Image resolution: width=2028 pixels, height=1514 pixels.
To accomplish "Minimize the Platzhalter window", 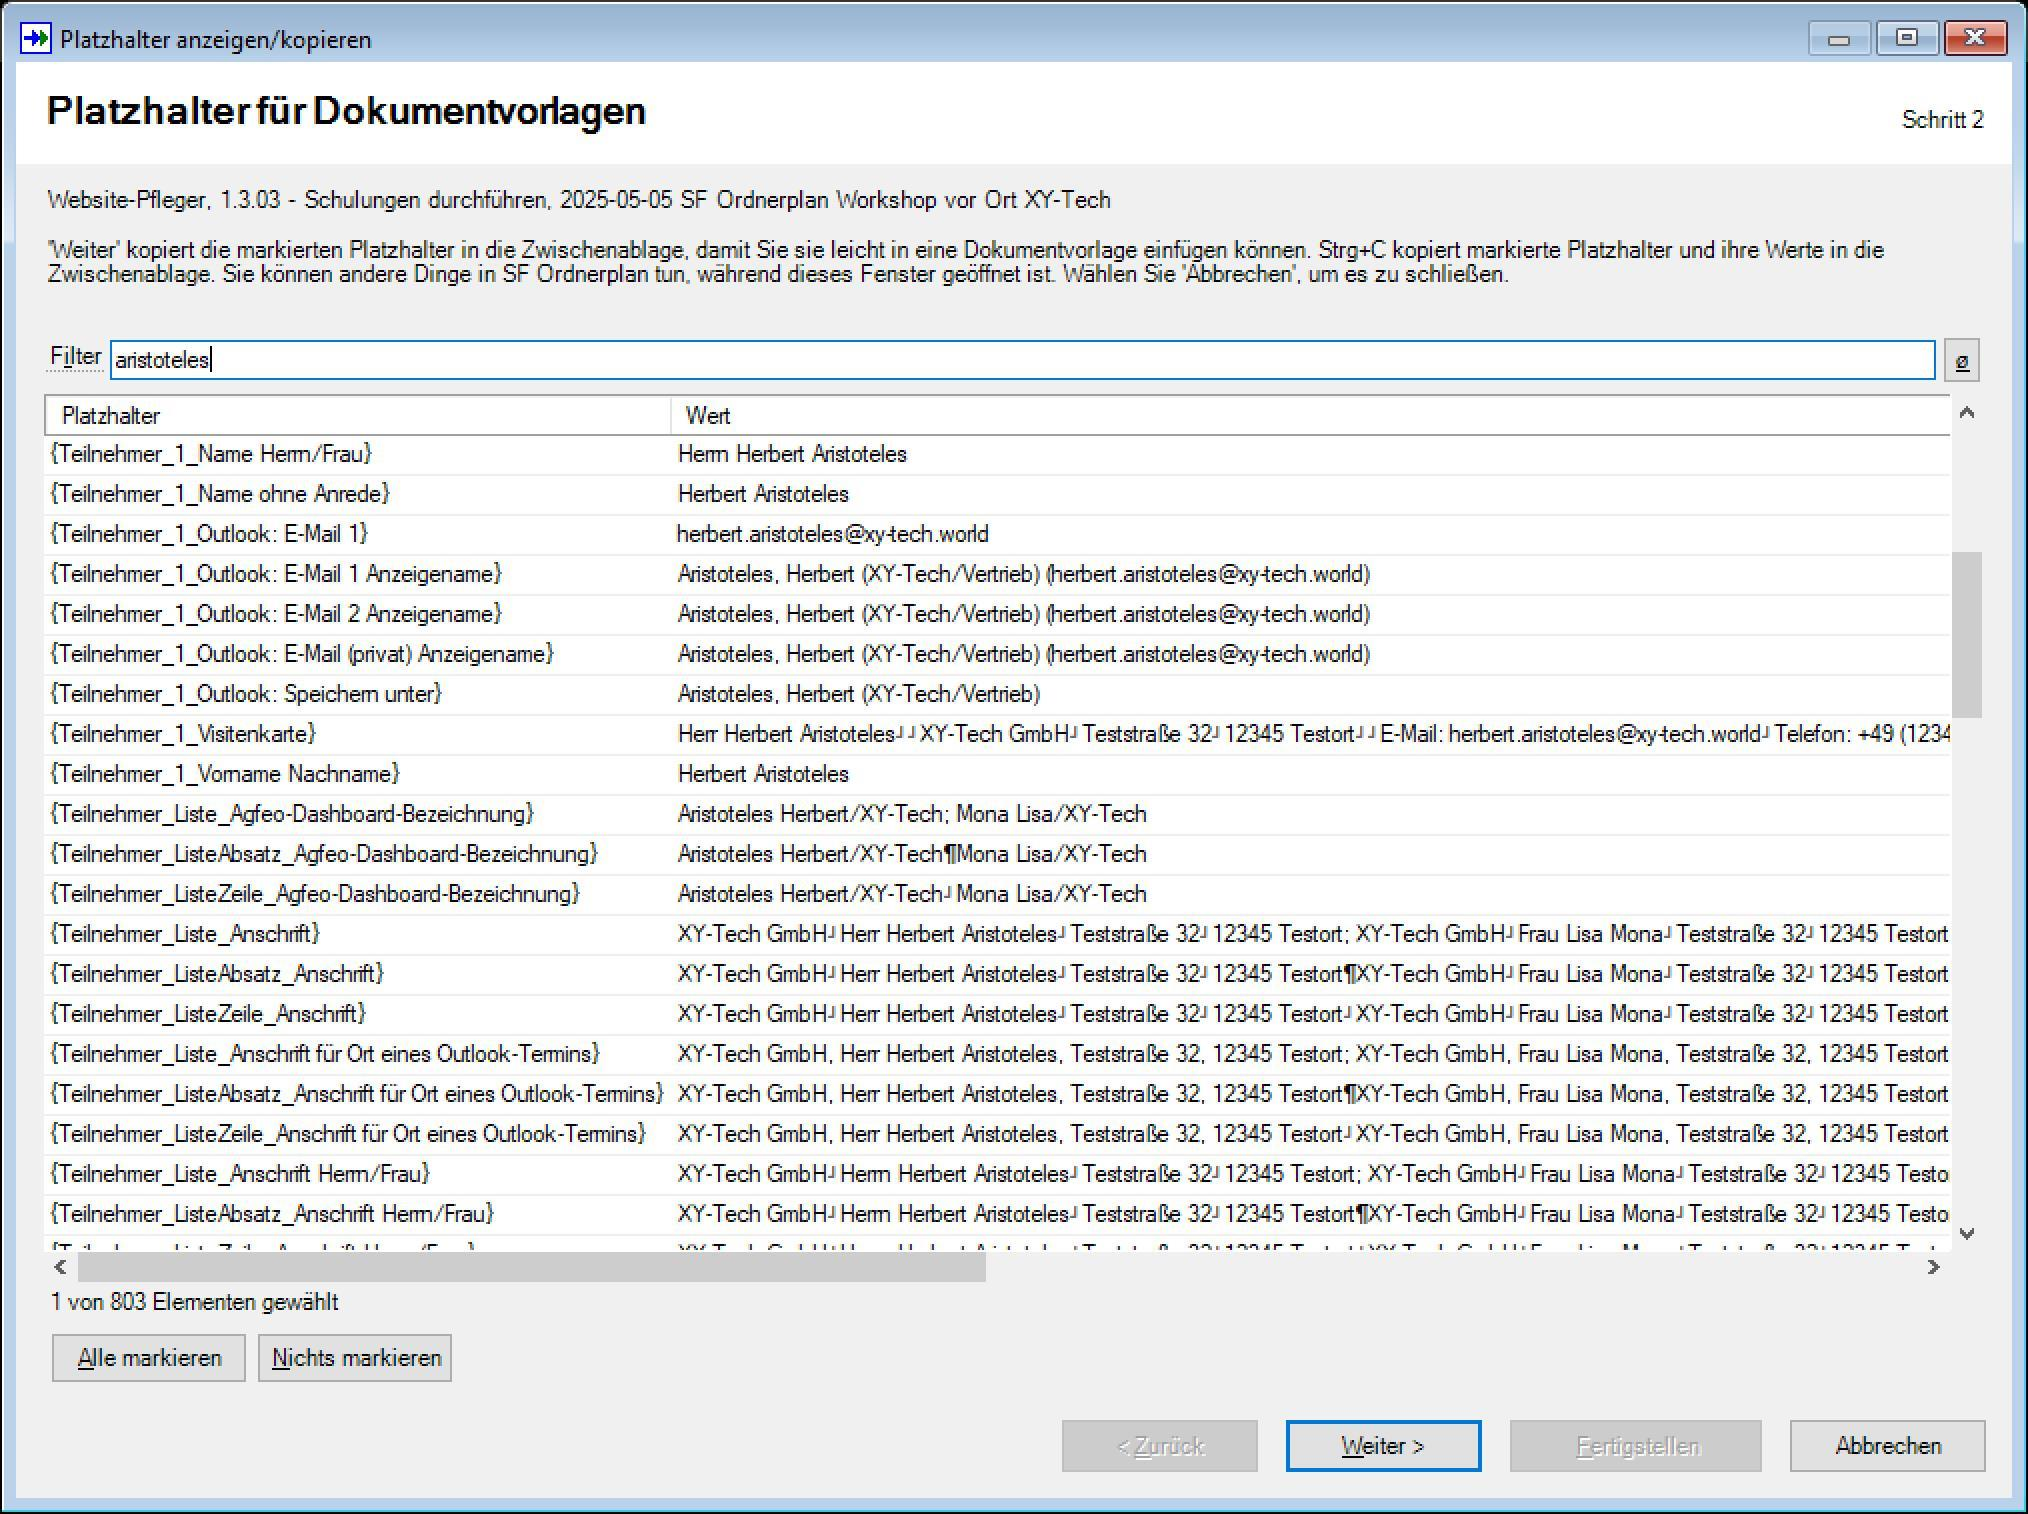I will [1839, 39].
